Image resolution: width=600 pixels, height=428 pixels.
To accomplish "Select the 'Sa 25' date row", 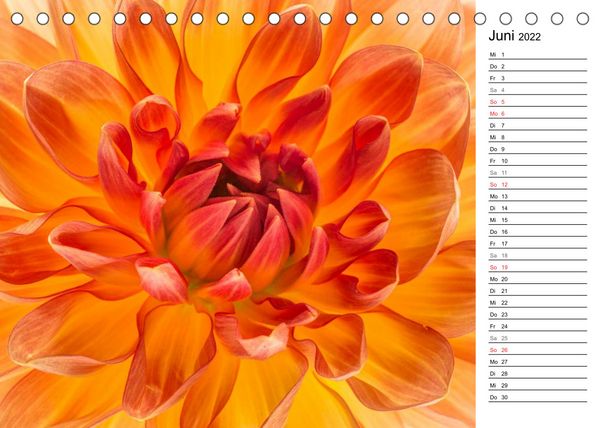I will coord(538,338).
